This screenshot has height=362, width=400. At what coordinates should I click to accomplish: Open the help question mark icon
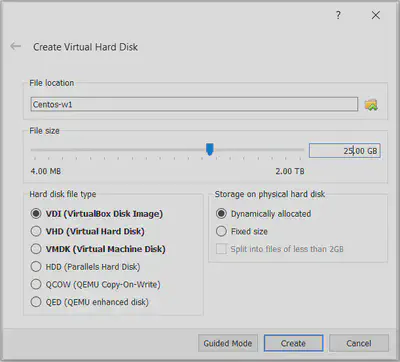[x=338, y=15]
